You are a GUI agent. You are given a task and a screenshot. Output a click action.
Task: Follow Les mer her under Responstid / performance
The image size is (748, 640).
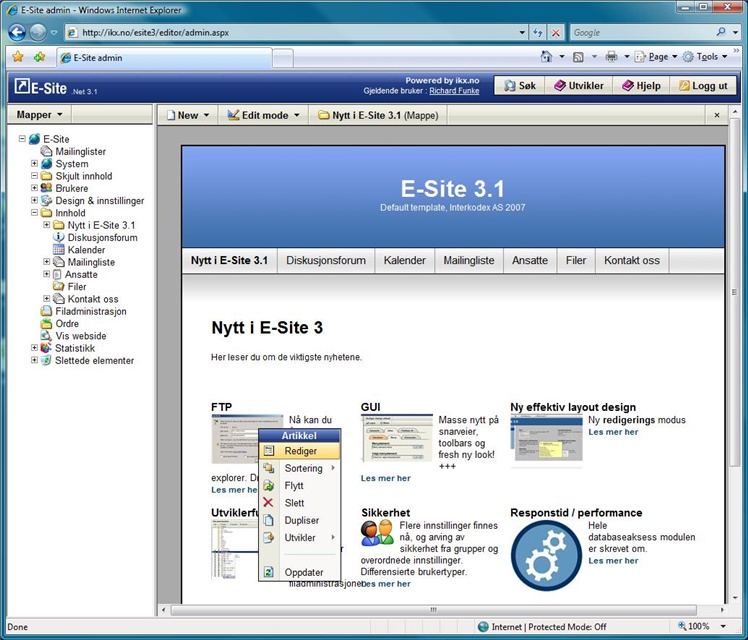pos(613,560)
